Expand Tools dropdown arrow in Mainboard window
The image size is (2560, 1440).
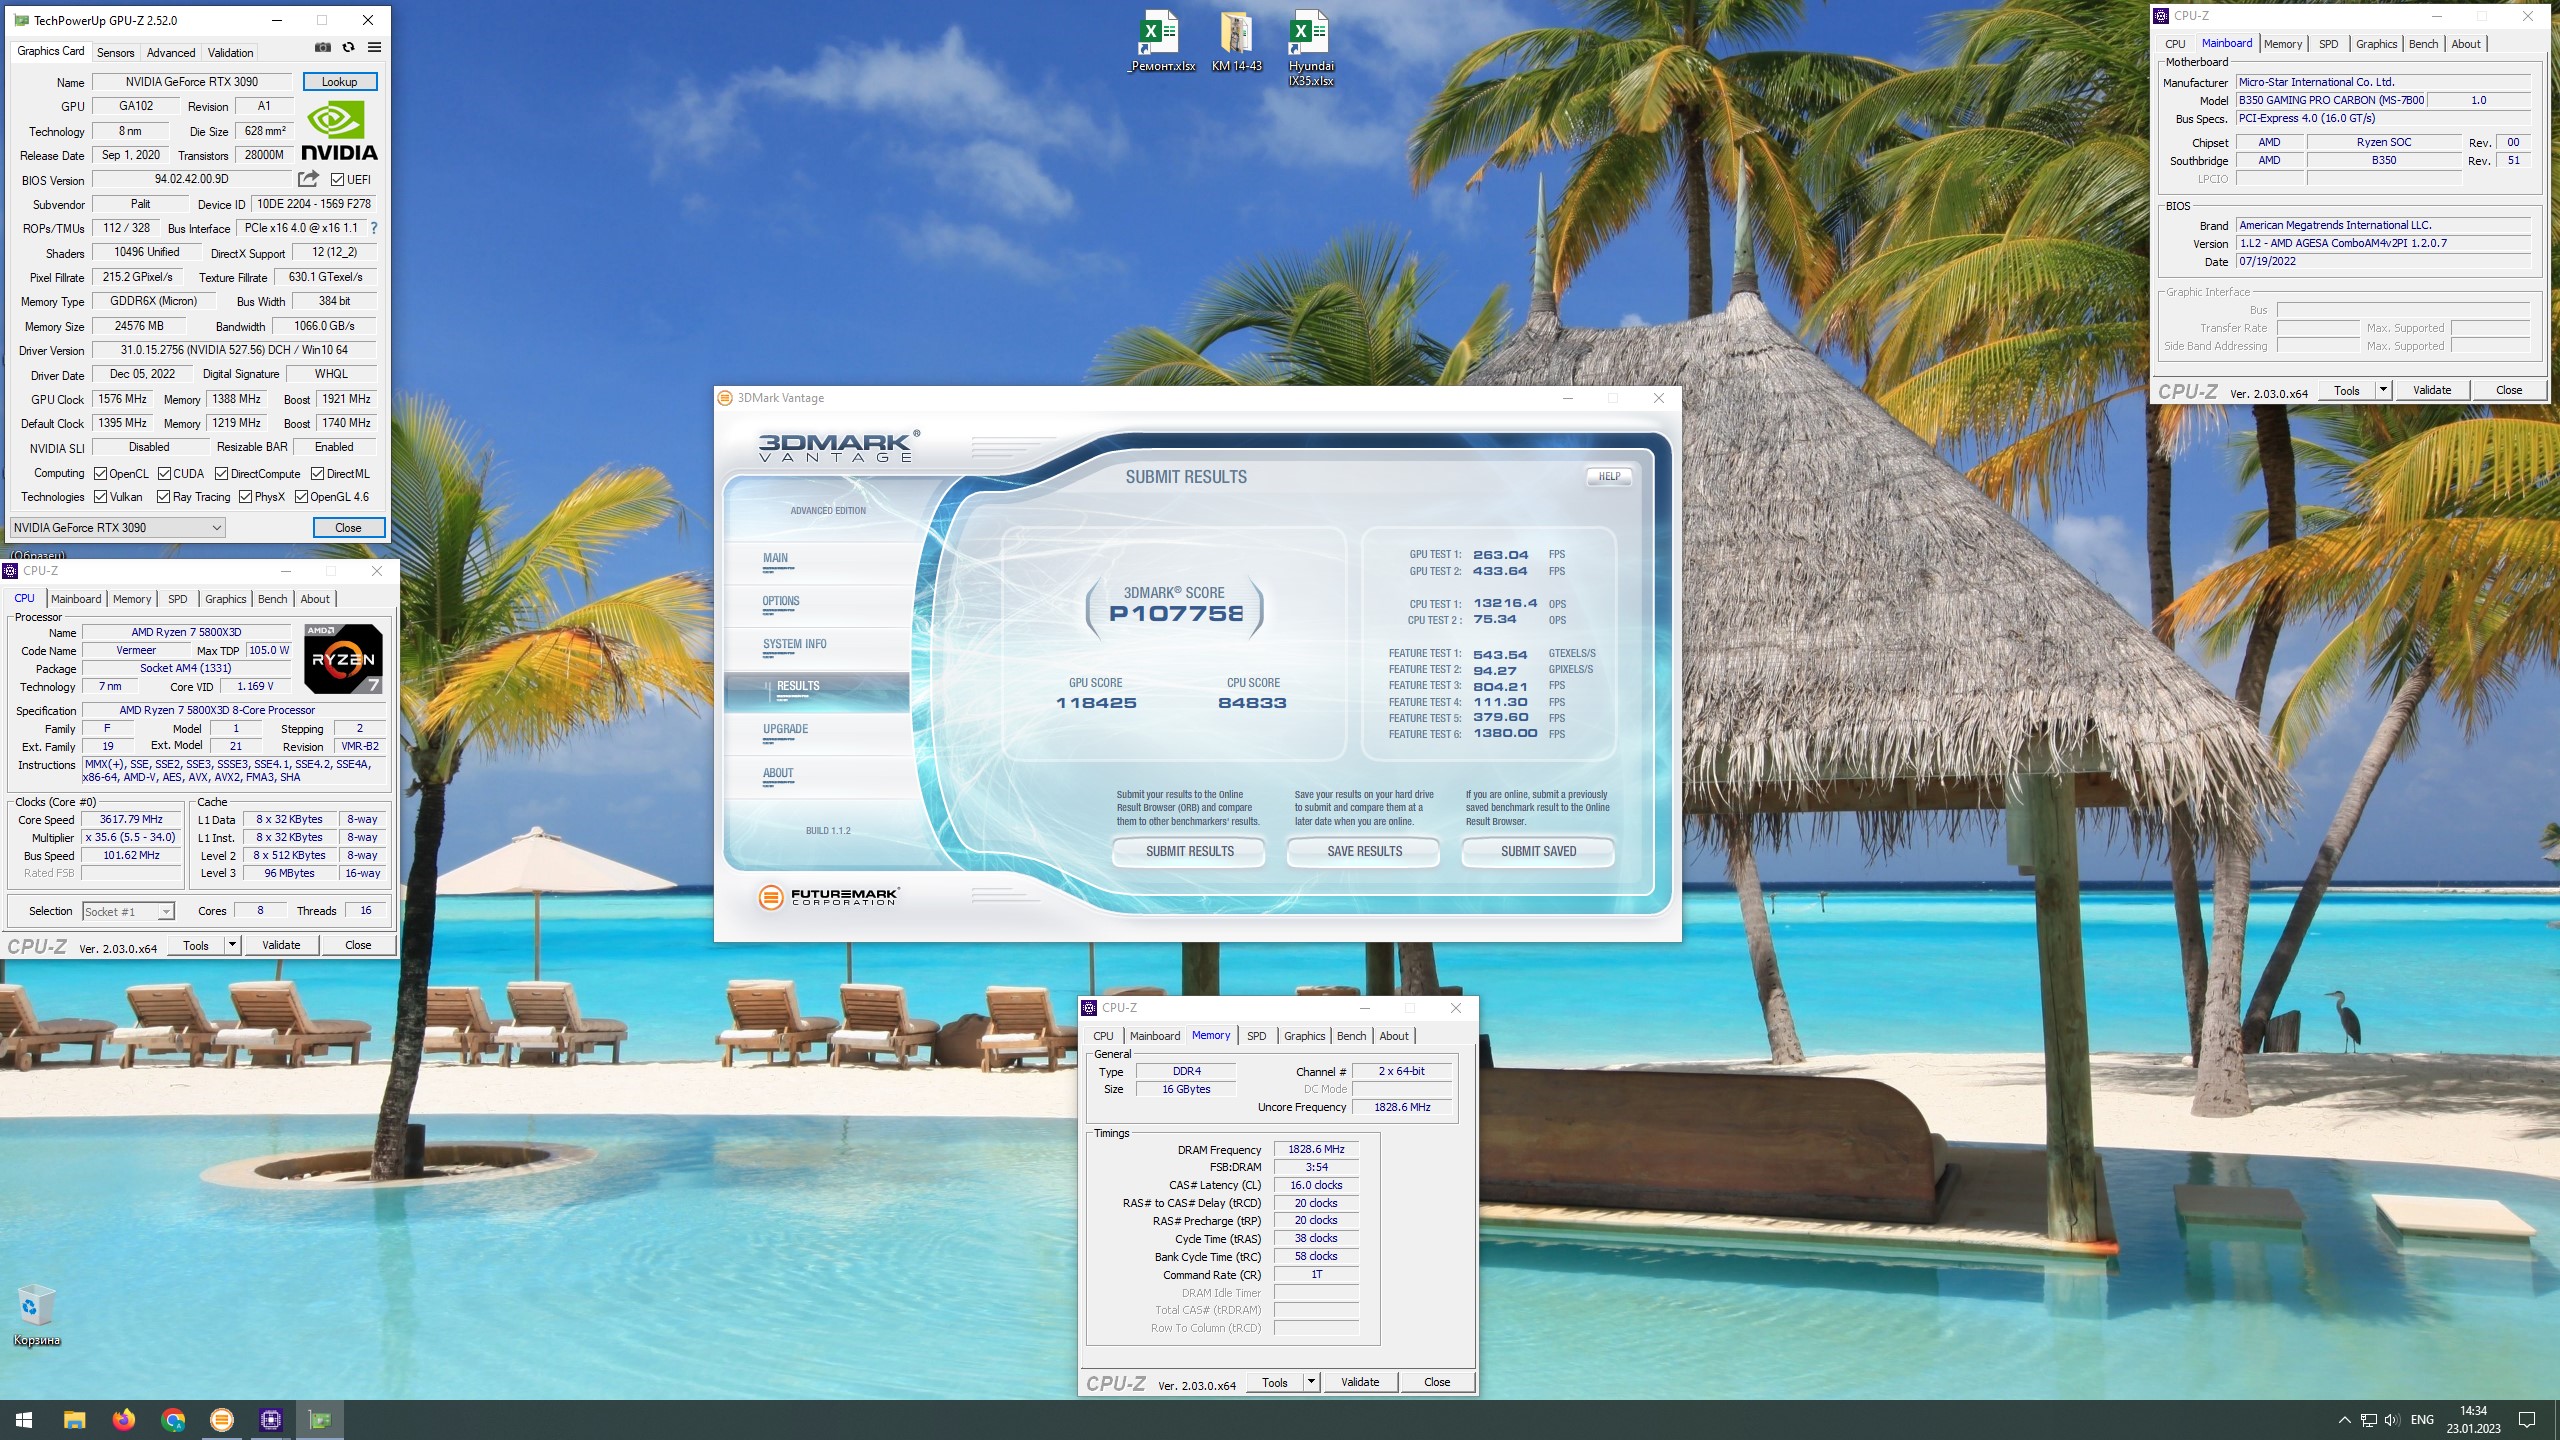pyautogui.click(x=2383, y=390)
